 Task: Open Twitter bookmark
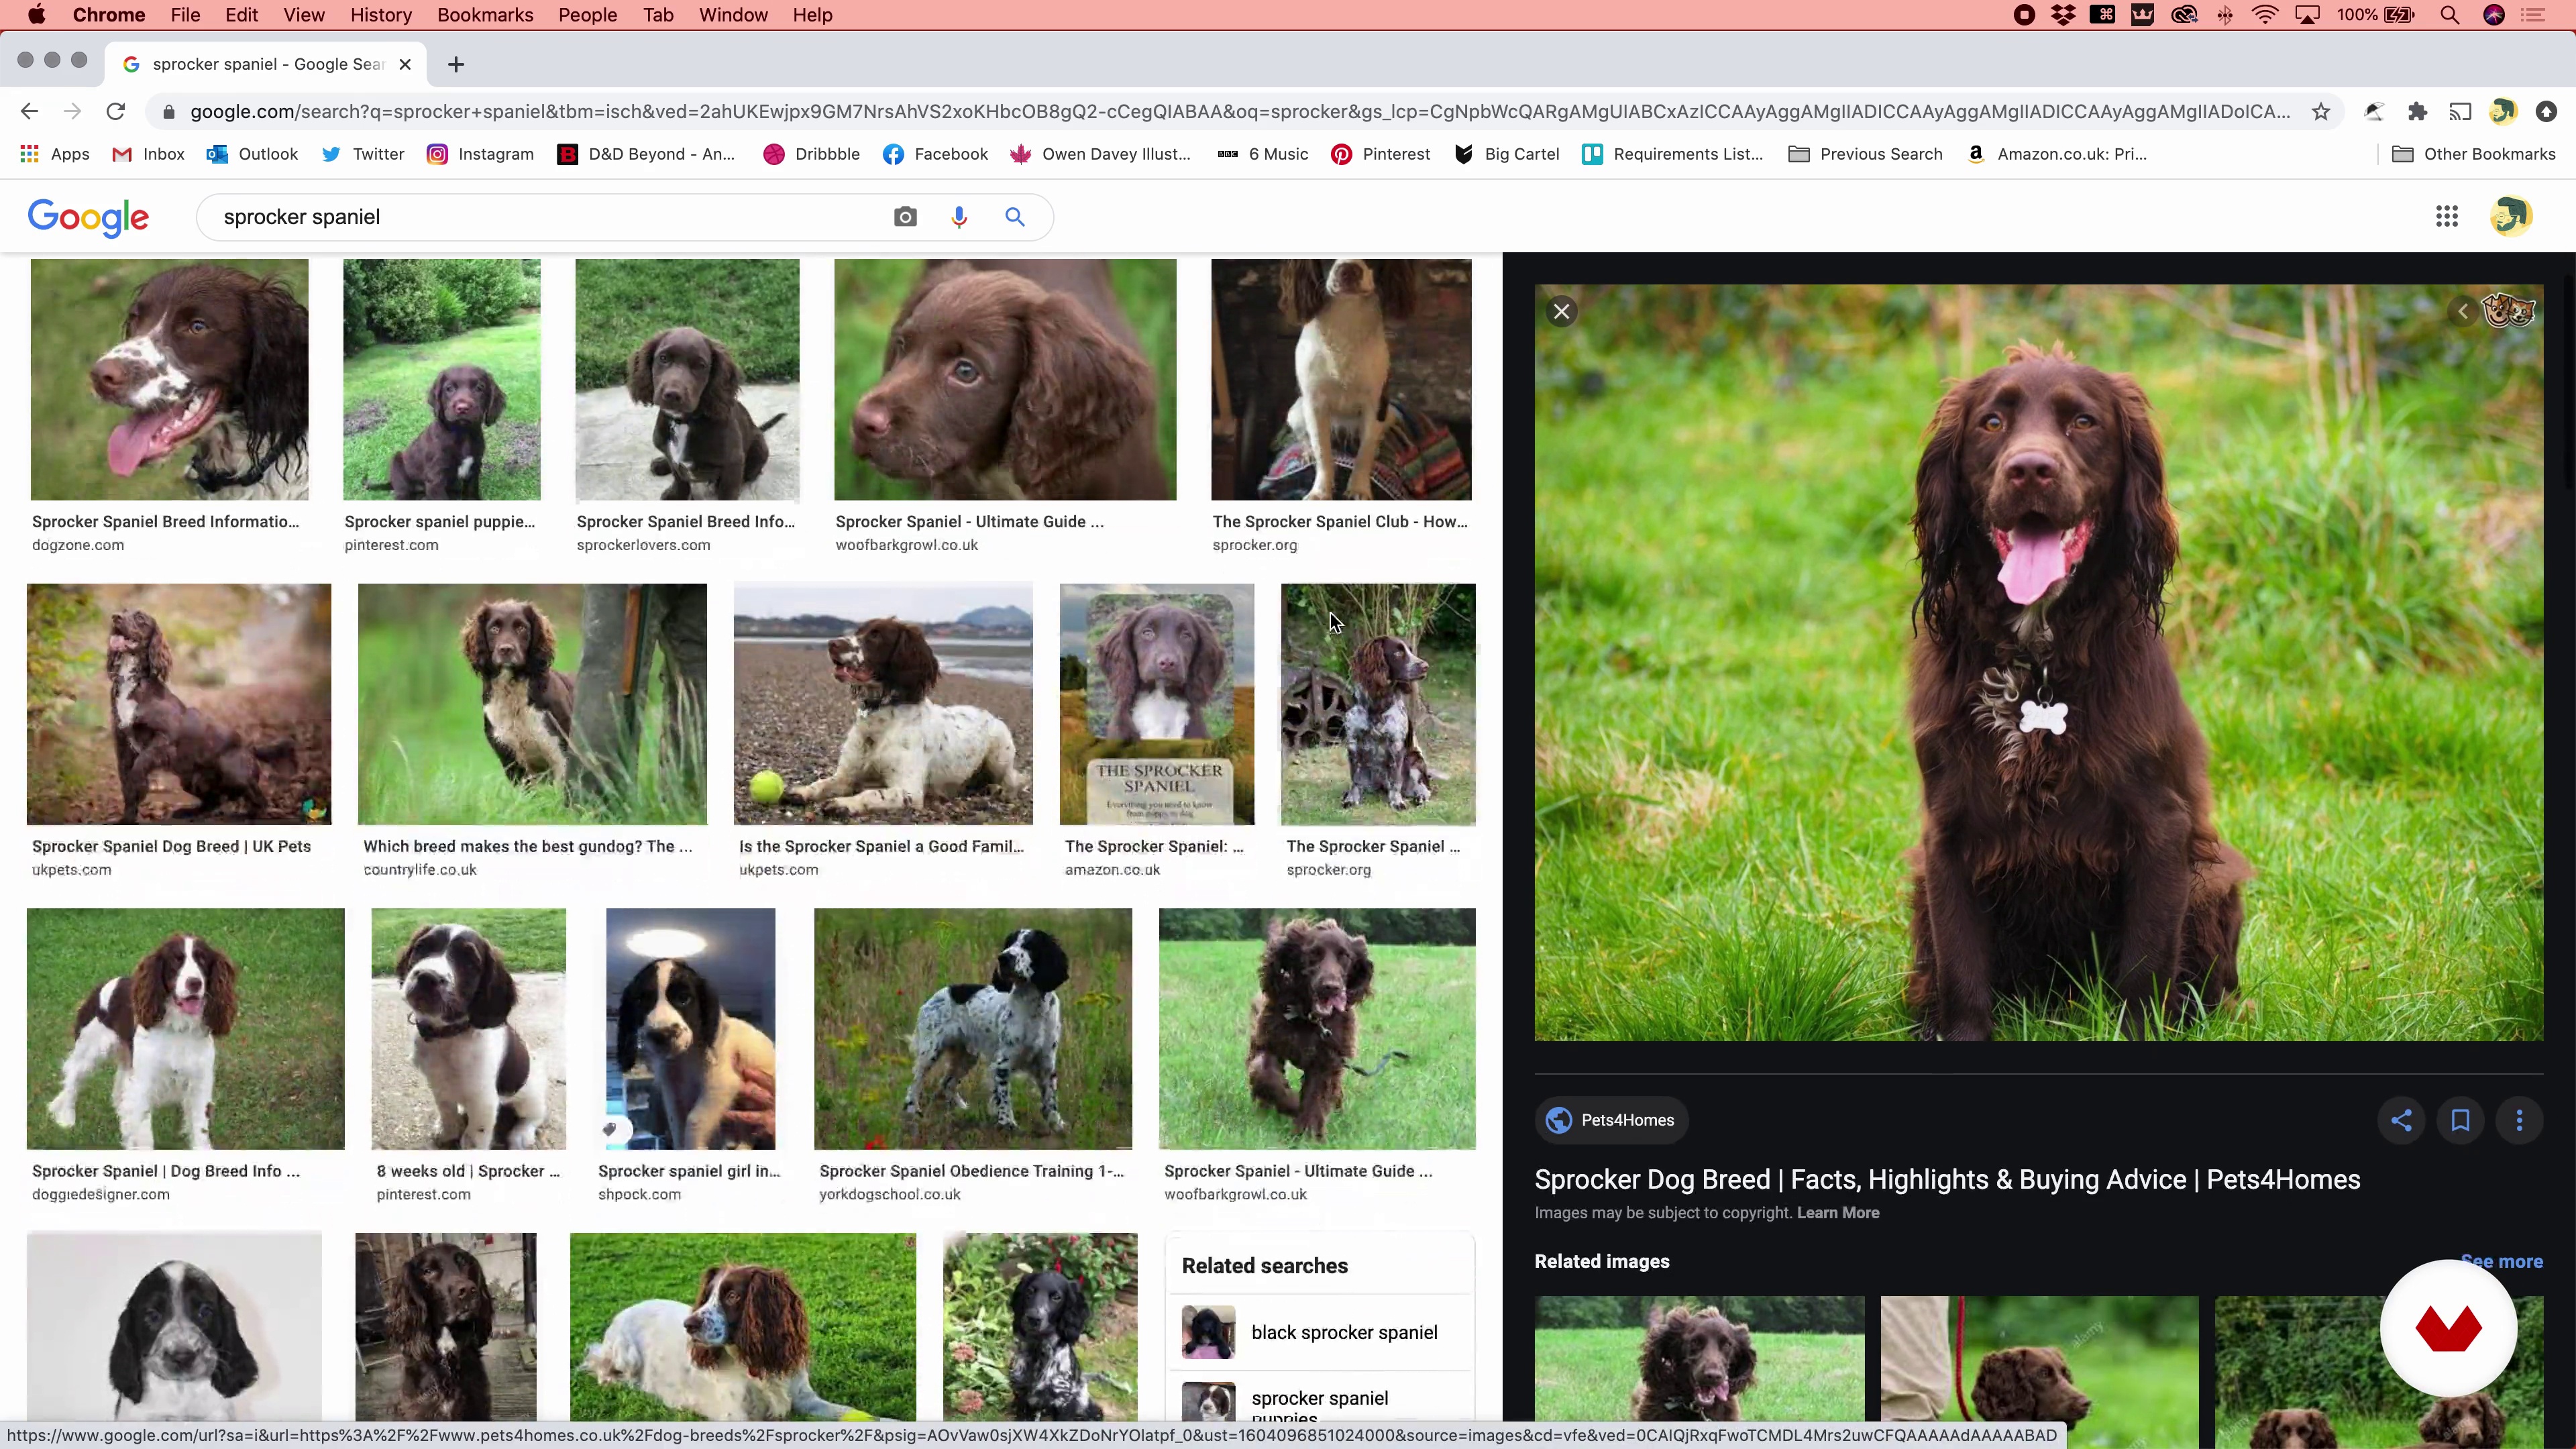(363, 154)
